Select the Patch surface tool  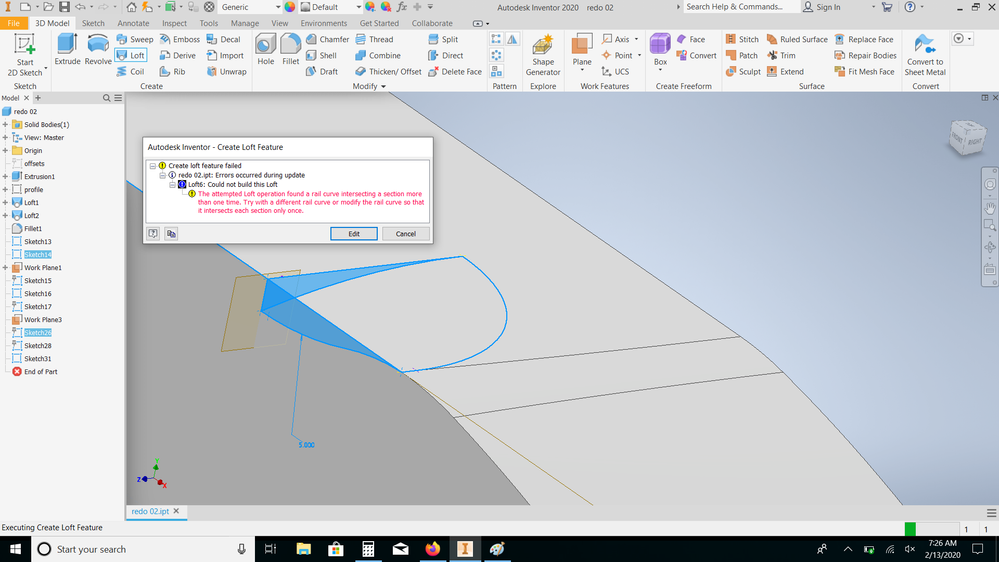742,55
